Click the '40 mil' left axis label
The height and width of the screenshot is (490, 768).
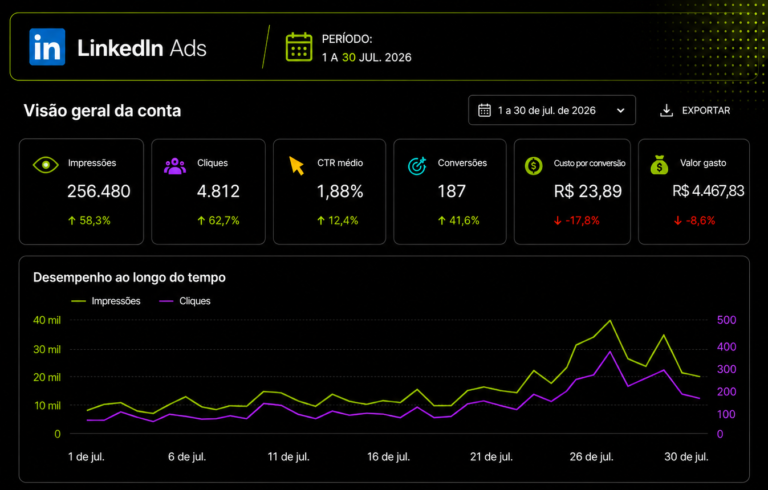tap(47, 320)
